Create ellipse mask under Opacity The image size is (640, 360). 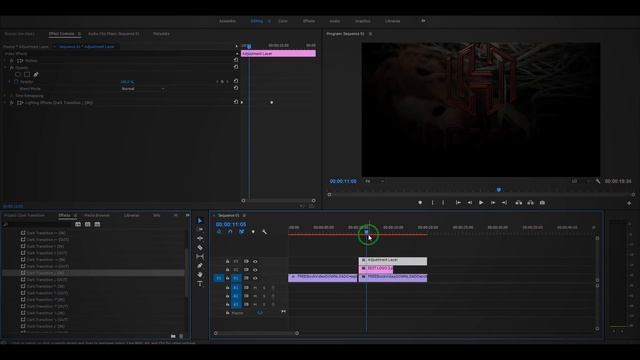18,75
